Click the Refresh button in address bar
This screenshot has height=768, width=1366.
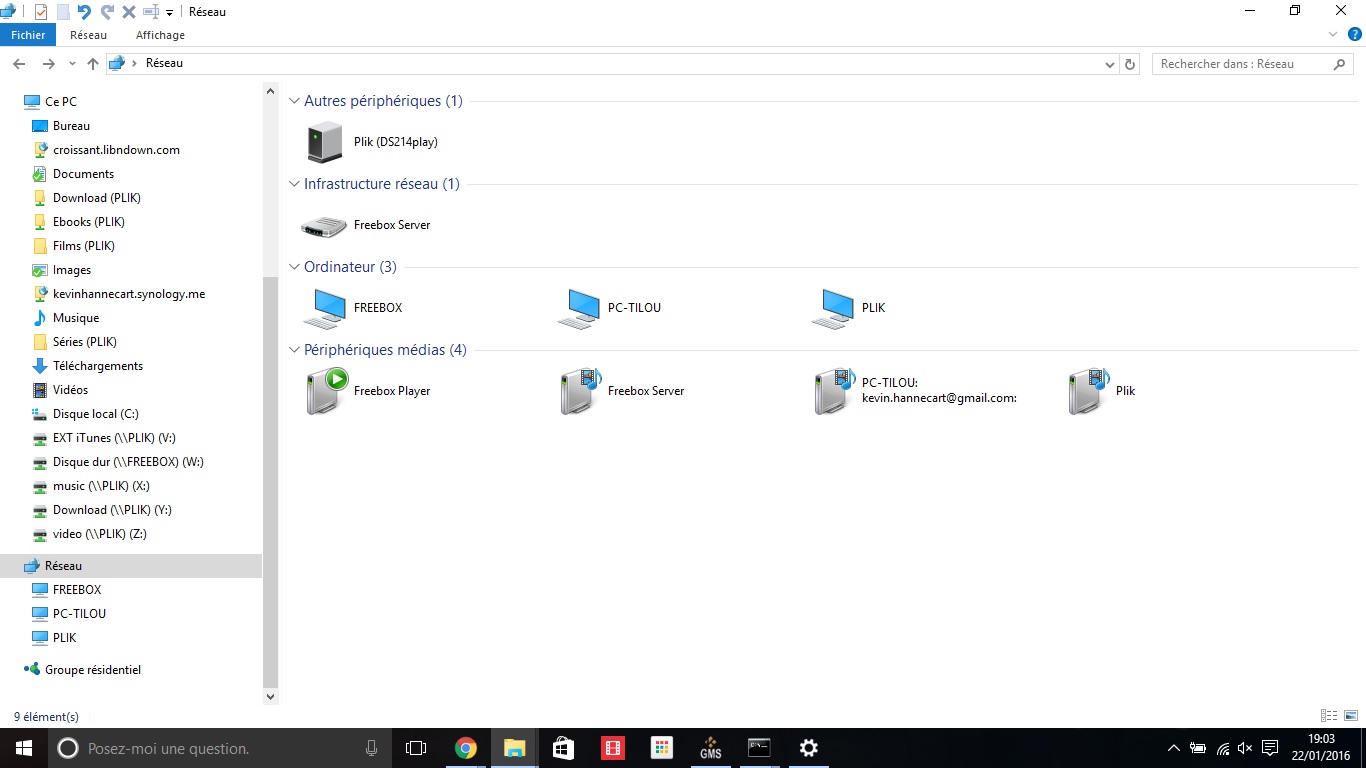1131,64
